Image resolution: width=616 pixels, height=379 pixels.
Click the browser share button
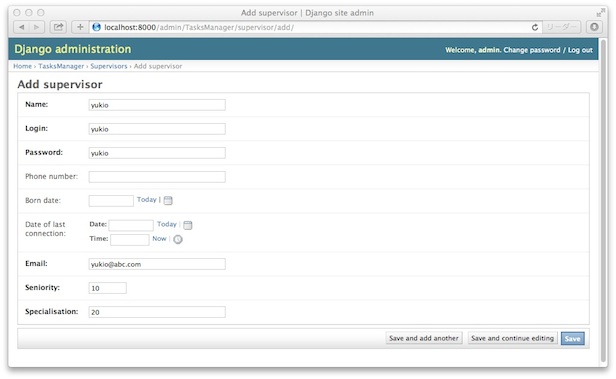tap(58, 27)
